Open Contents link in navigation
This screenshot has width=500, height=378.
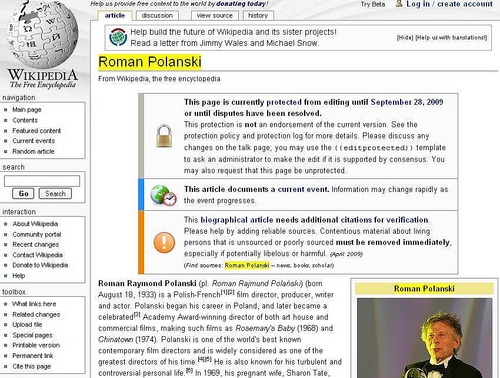pyautogui.click(x=25, y=120)
